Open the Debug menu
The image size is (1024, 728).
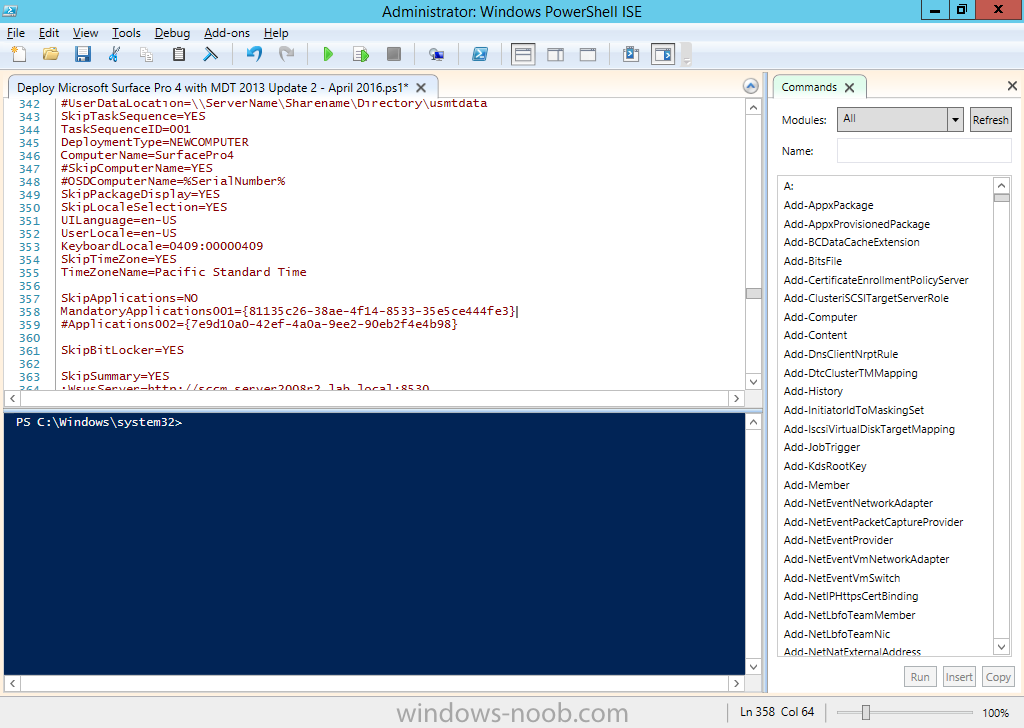click(172, 33)
